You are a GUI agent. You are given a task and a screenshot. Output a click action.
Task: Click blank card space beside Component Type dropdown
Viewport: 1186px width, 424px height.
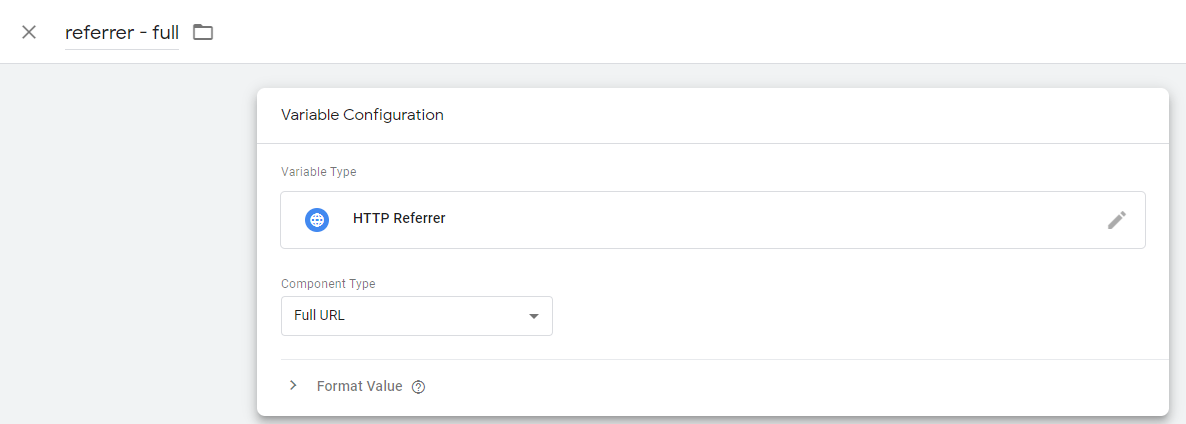coord(850,316)
